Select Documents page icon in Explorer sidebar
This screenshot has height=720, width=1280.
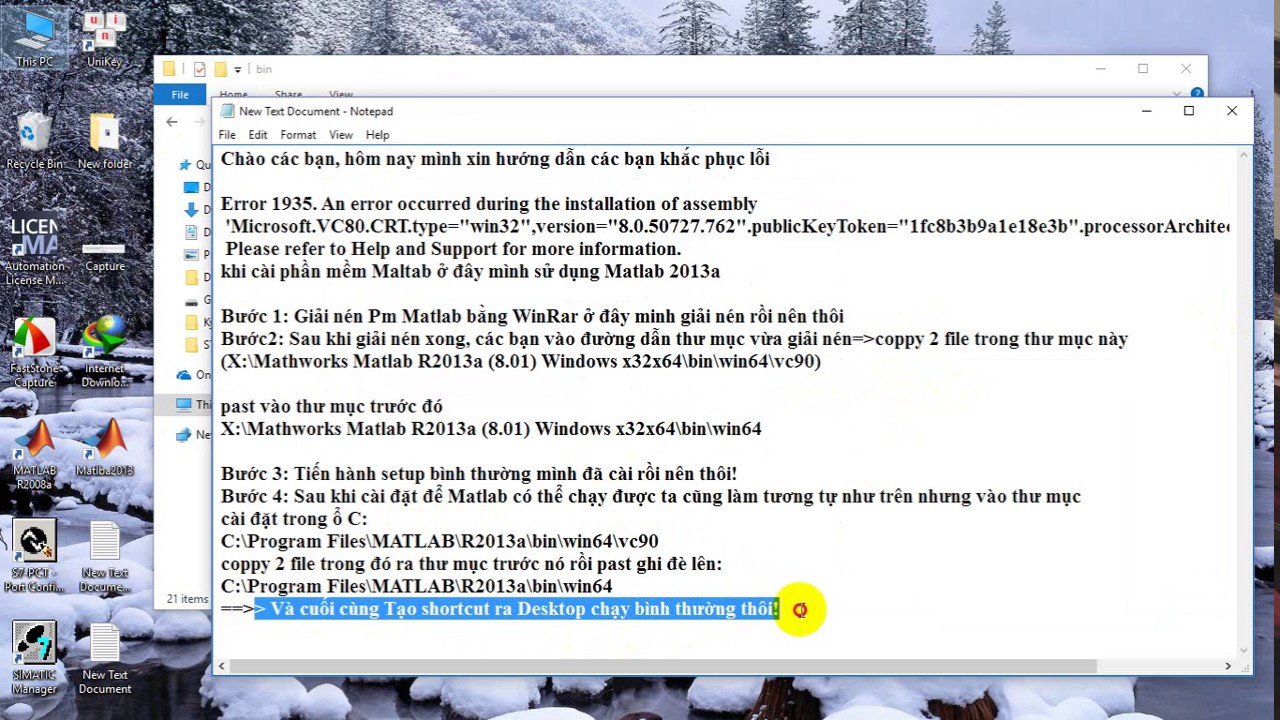192,232
